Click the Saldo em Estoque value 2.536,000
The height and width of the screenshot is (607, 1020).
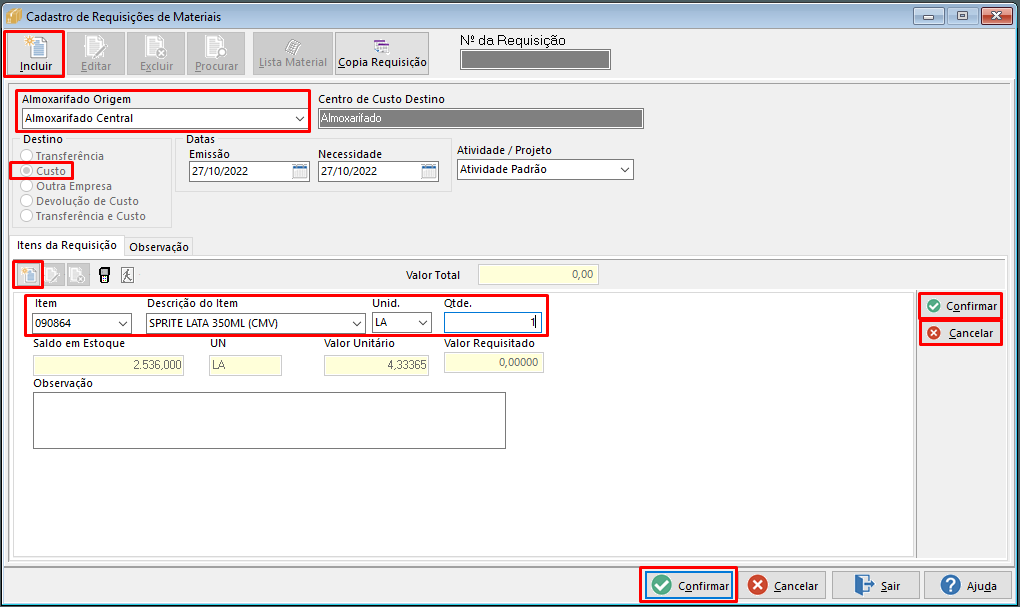[x=108, y=365]
